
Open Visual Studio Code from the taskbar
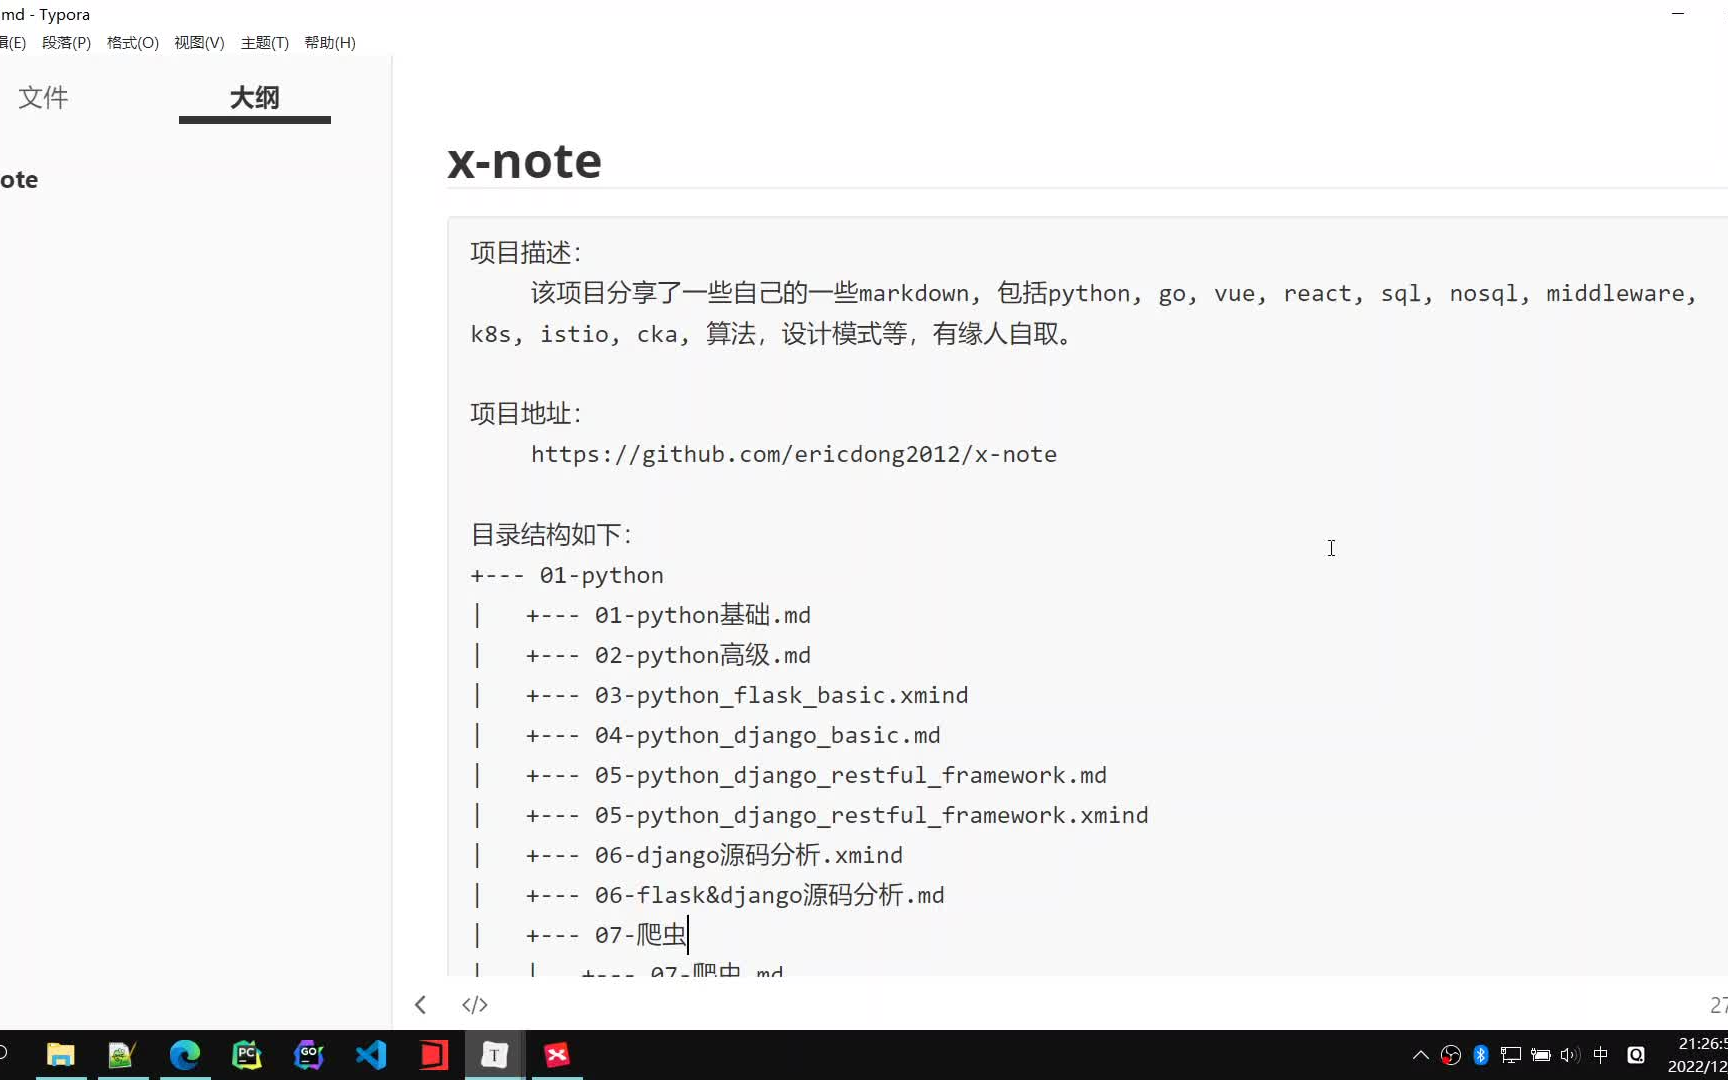coord(371,1055)
